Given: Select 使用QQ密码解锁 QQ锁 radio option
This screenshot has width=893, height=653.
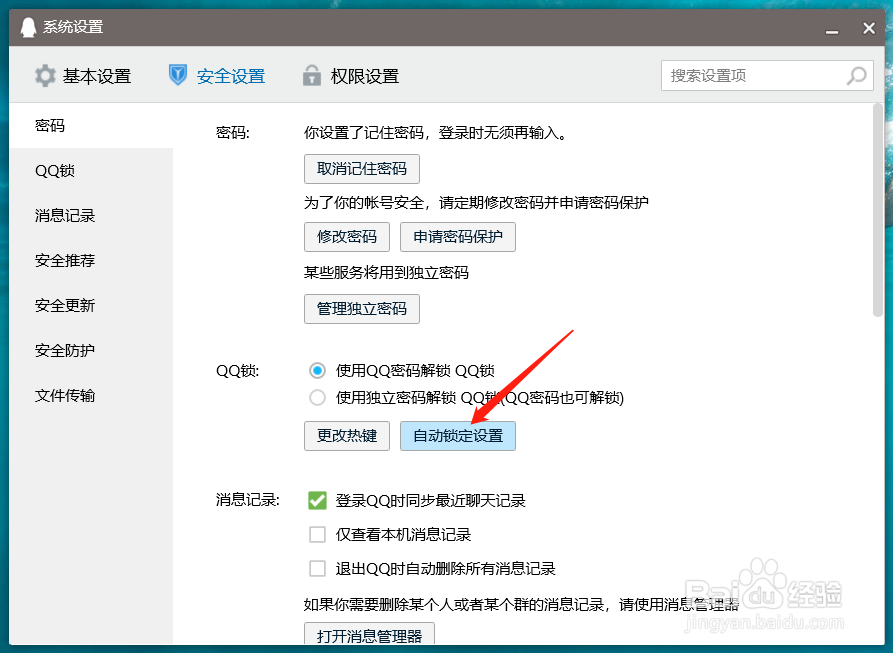Looking at the screenshot, I should (317, 371).
